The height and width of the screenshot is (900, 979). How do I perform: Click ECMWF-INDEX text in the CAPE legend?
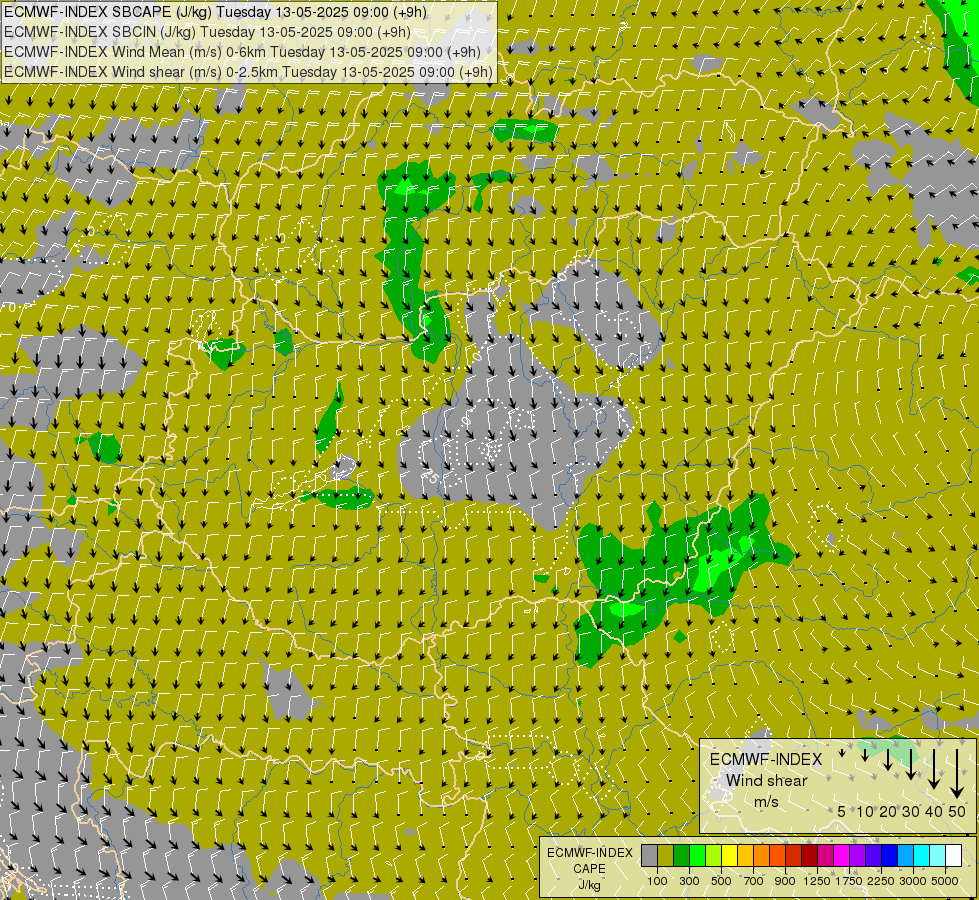pos(589,853)
